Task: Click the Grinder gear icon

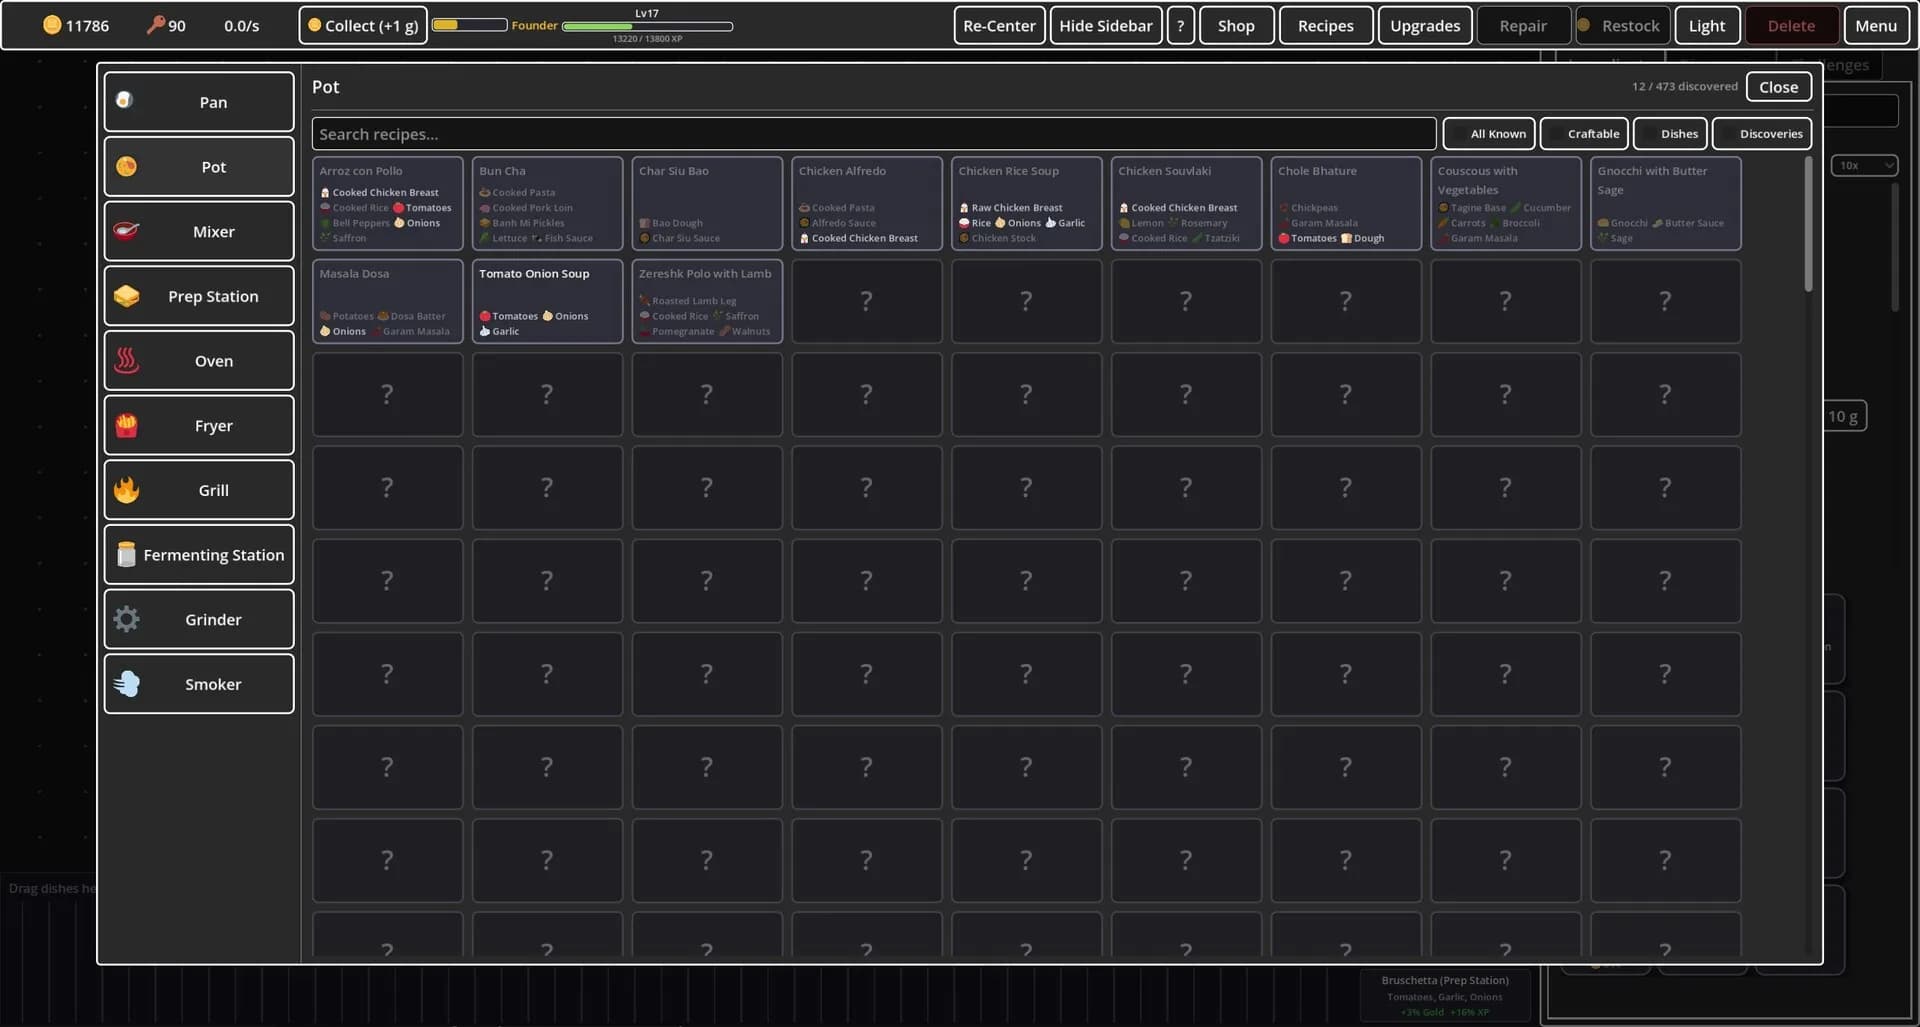Action: (x=126, y=619)
